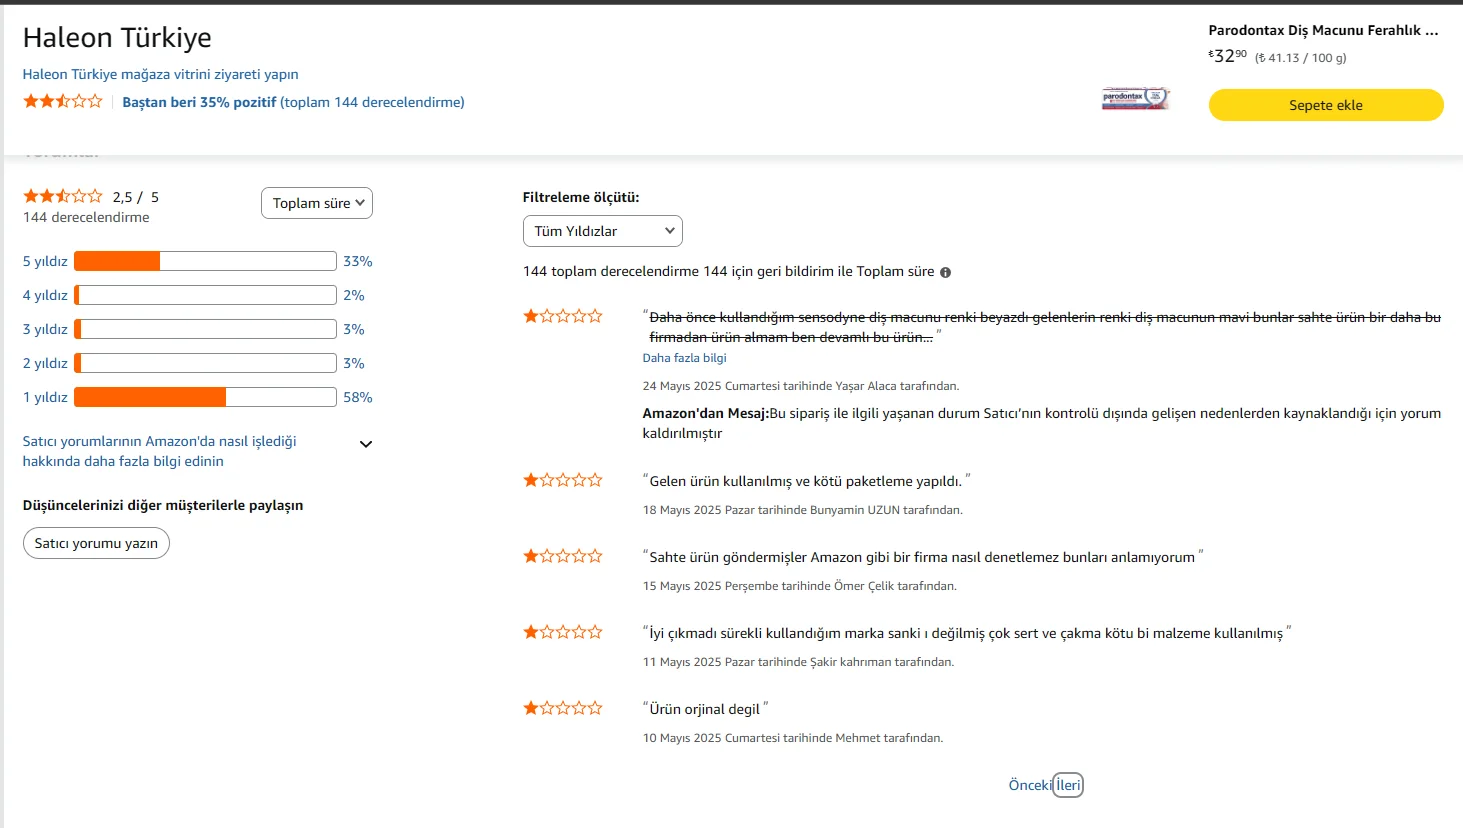The image size is (1463, 828).
Task: Click the 'Gelen ürün kullanılmış' review text
Action: (x=806, y=481)
